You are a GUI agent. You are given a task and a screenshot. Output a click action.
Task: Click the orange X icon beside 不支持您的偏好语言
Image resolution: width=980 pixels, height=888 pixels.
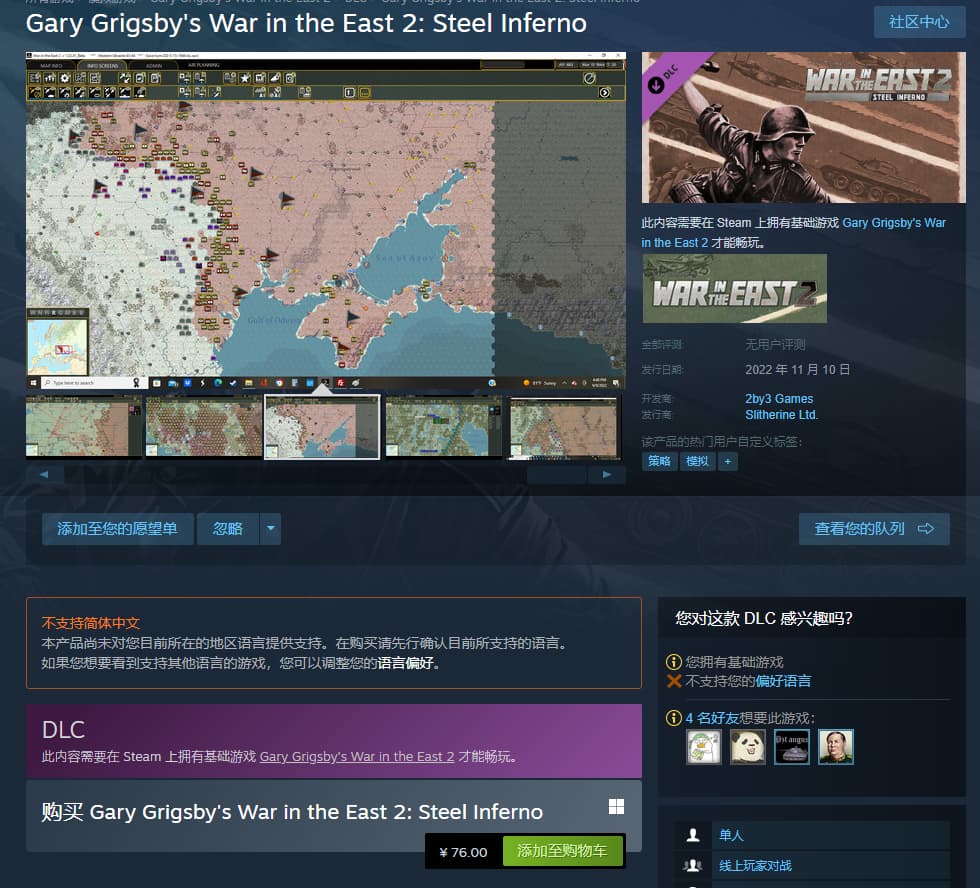pyautogui.click(x=674, y=681)
